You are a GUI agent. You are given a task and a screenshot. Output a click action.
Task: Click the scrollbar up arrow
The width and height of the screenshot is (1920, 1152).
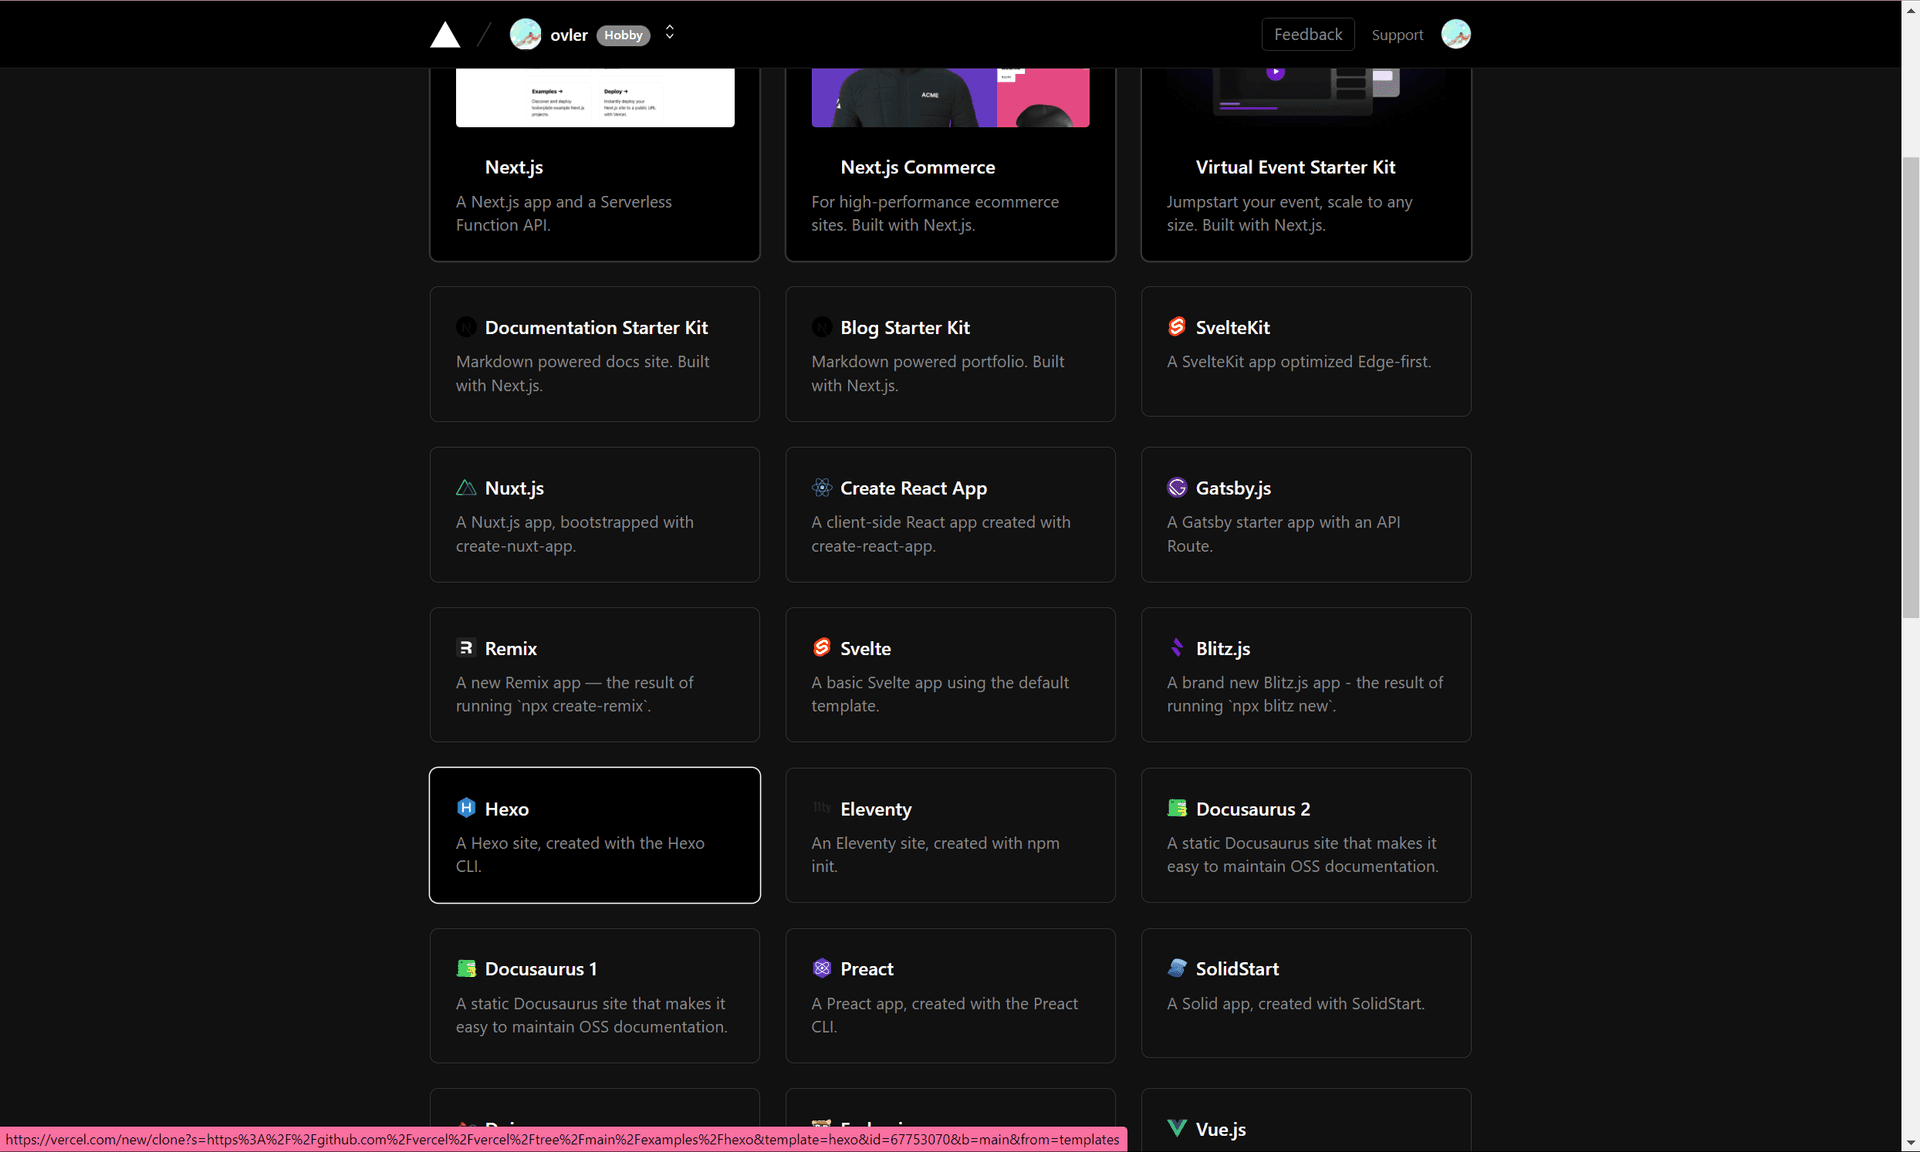coord(1910,10)
